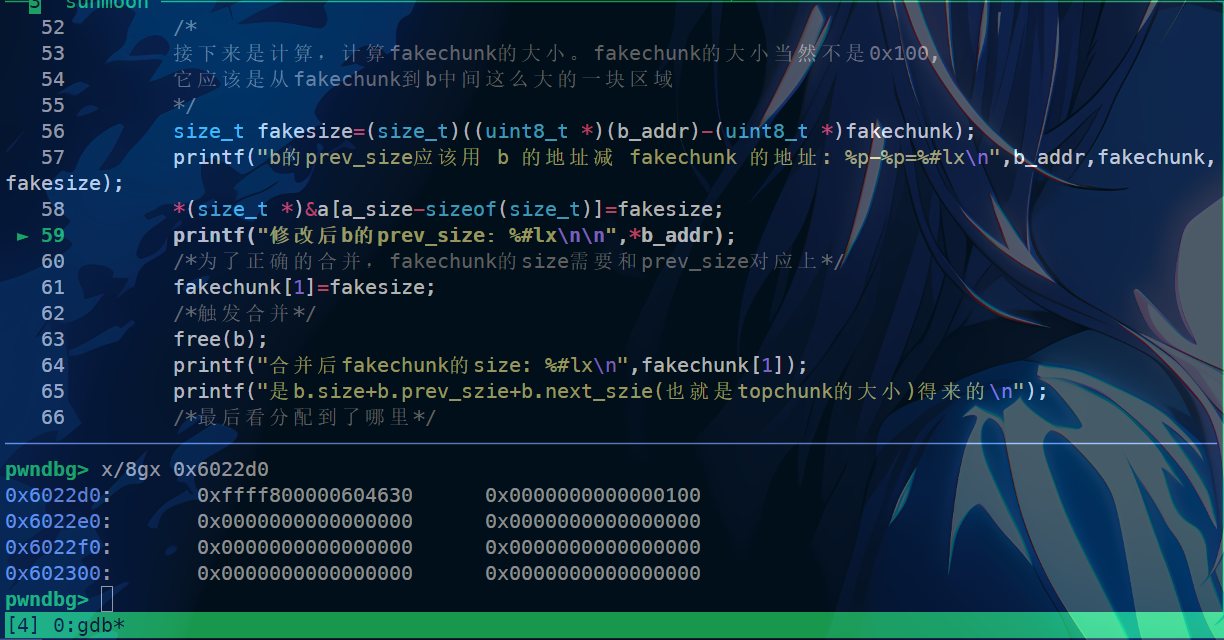
Task: Click line number 60
Action: [53, 261]
